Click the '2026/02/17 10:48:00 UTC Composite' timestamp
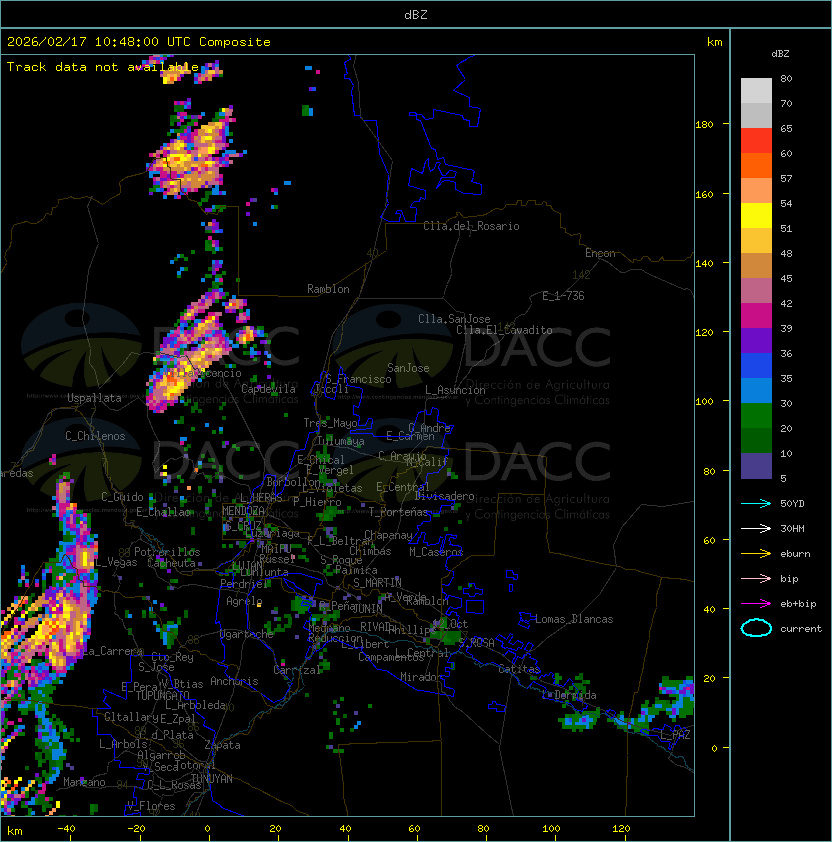The width and height of the screenshot is (832, 842). (139, 42)
